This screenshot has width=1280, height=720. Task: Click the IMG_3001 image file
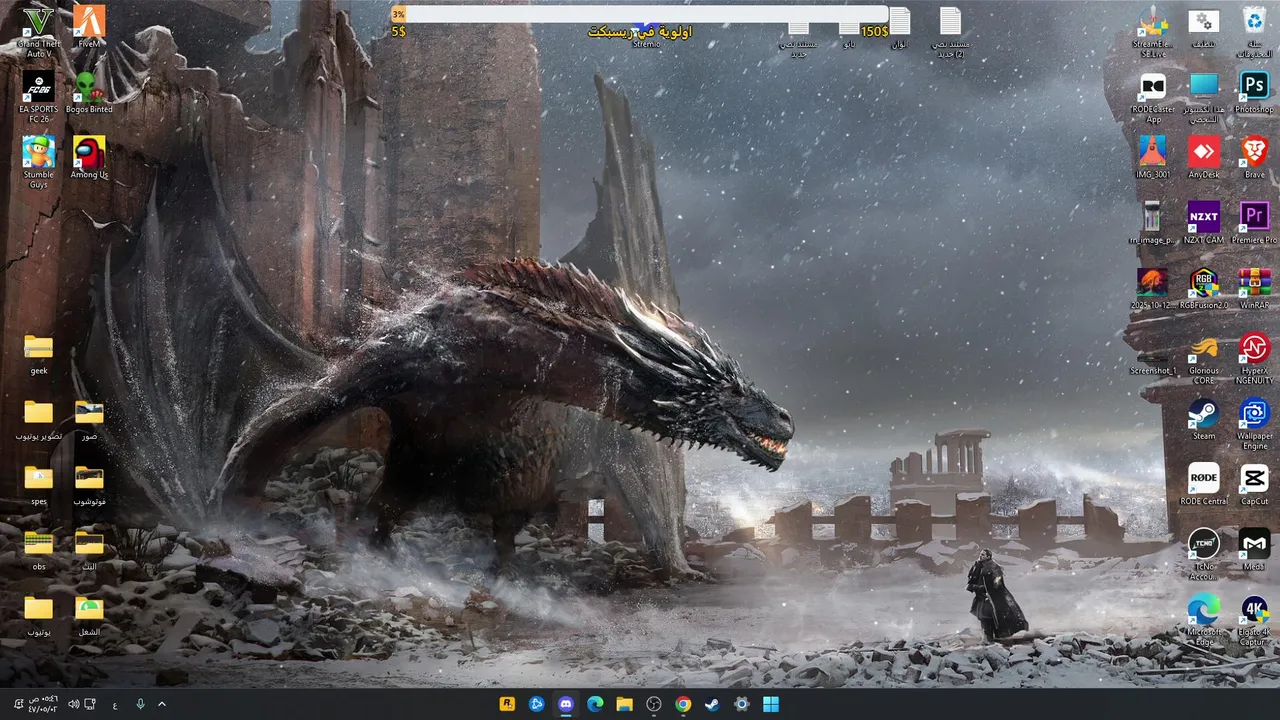point(1153,157)
